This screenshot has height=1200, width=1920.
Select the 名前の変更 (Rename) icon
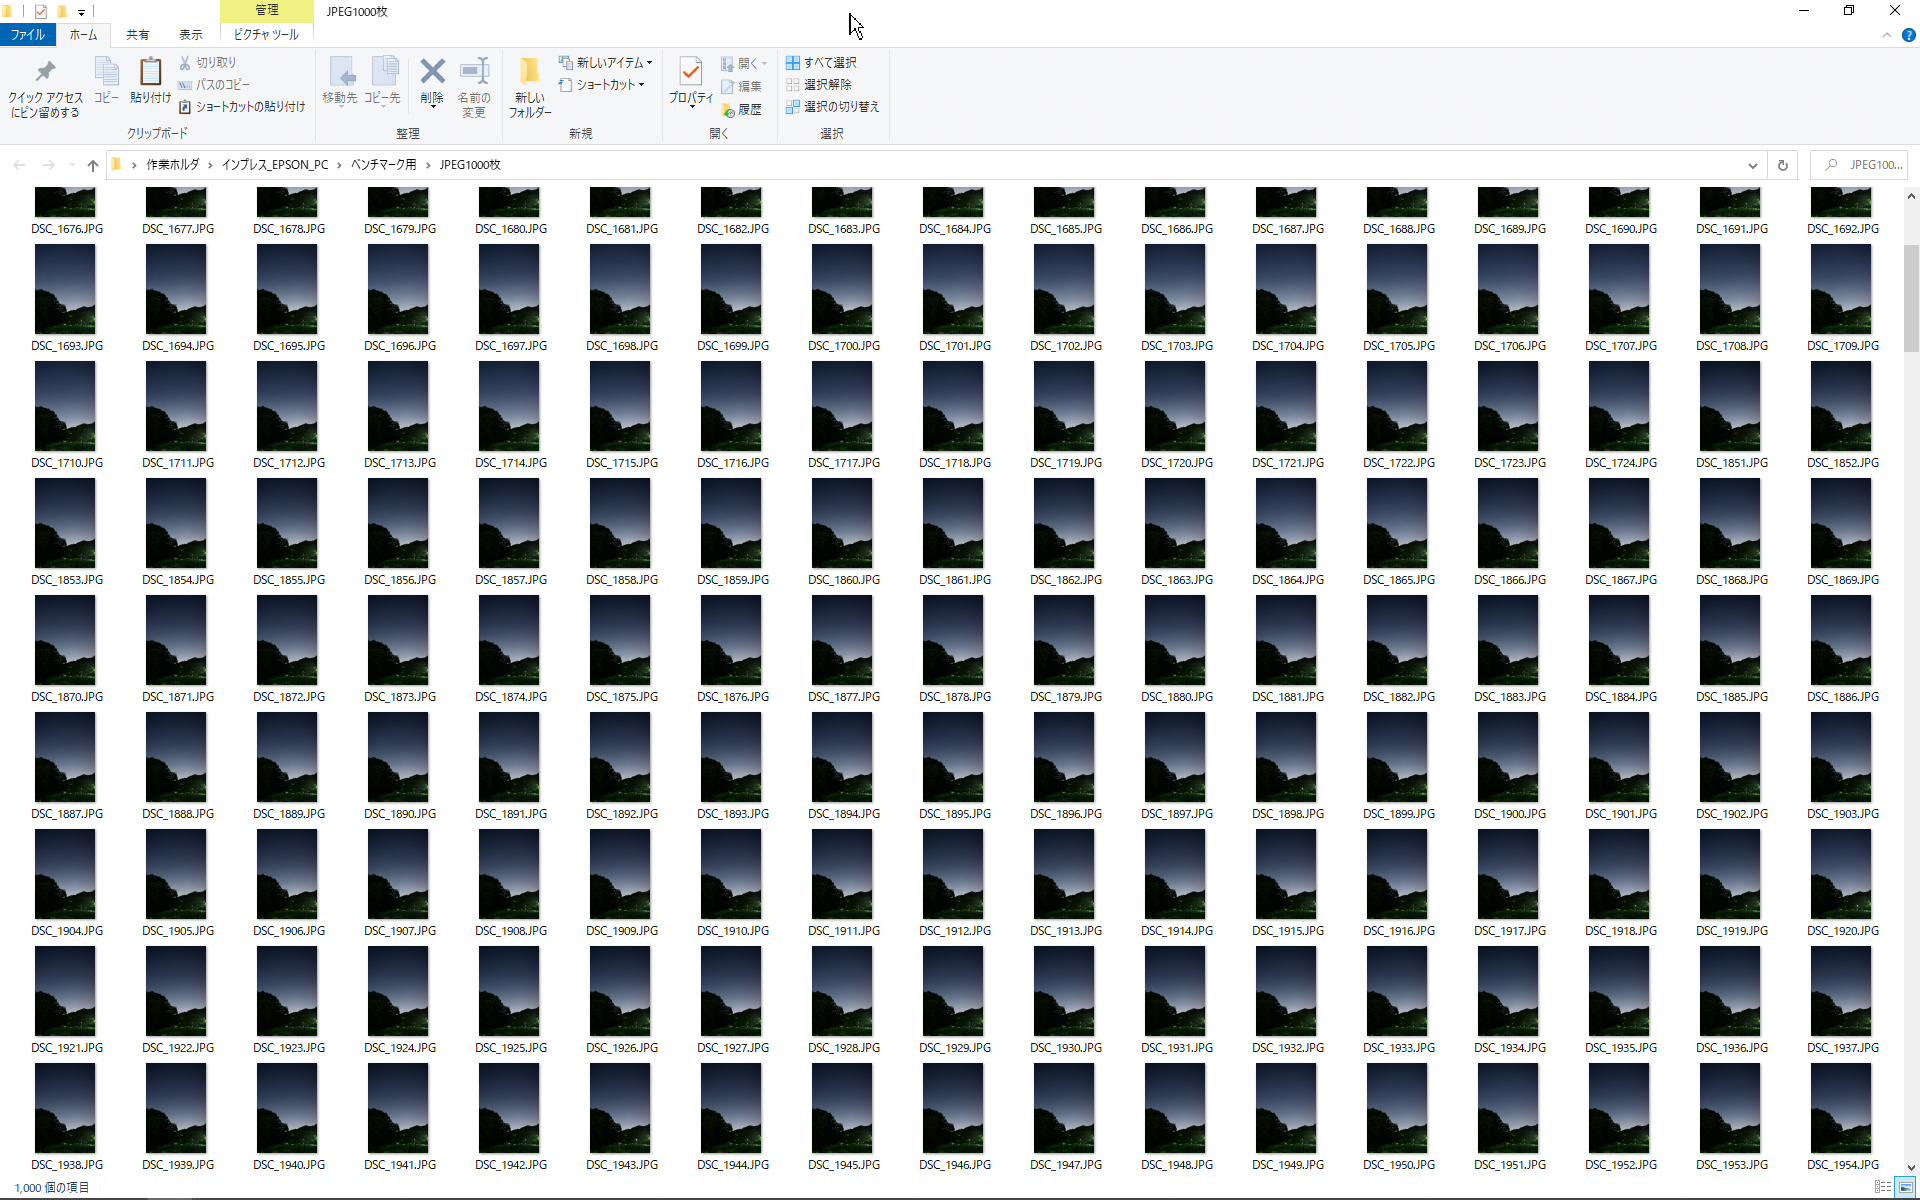pos(474,85)
